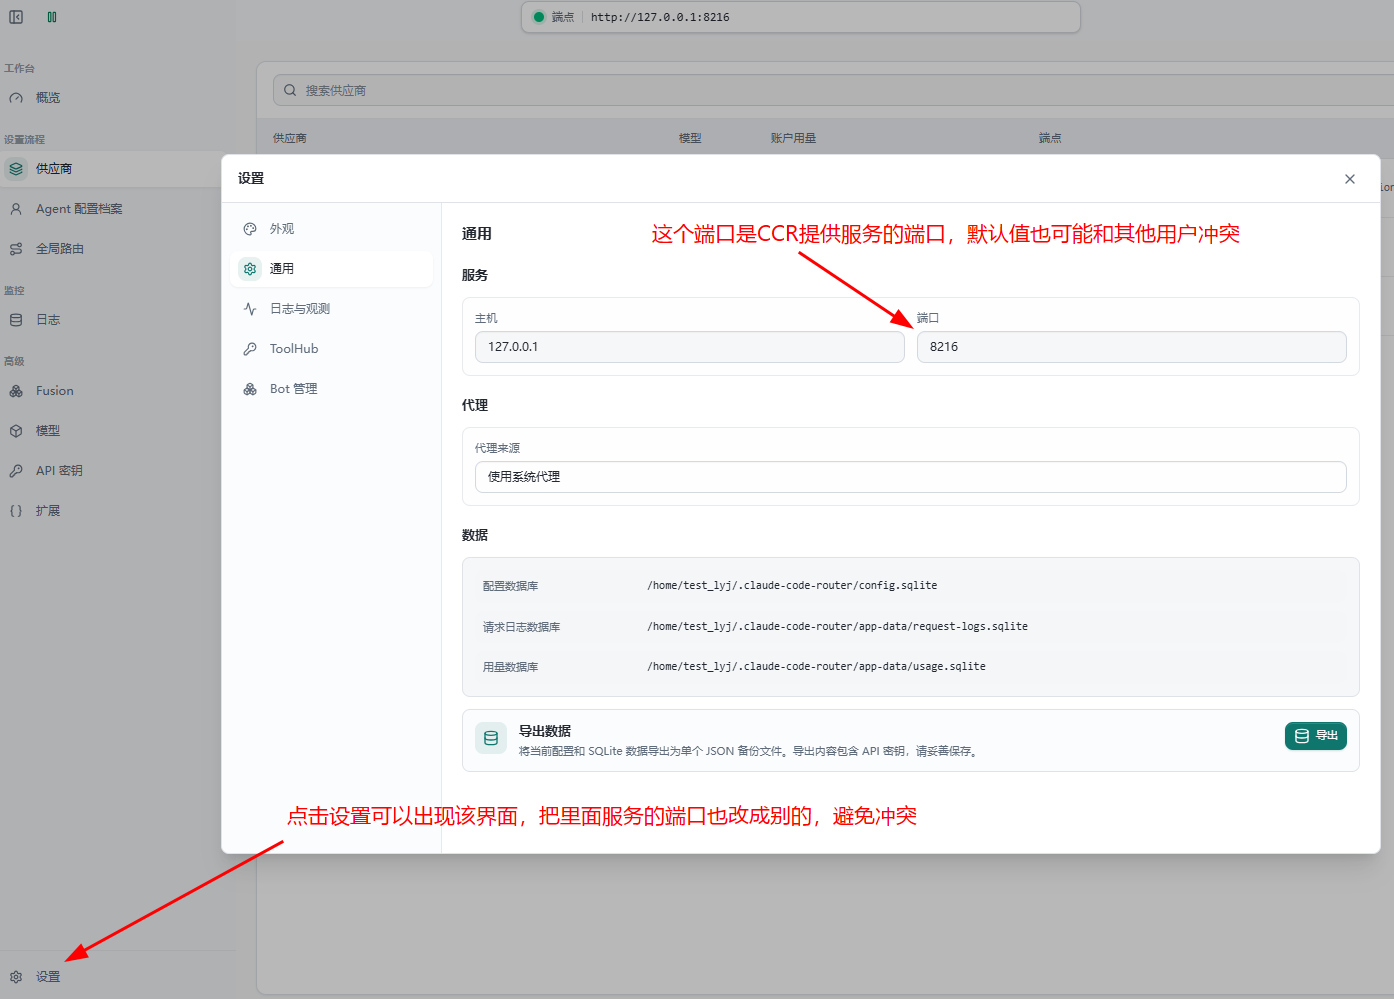Screen dimensions: 1394x999
Task: Close the 设置 dialog
Action: [x=1350, y=179]
